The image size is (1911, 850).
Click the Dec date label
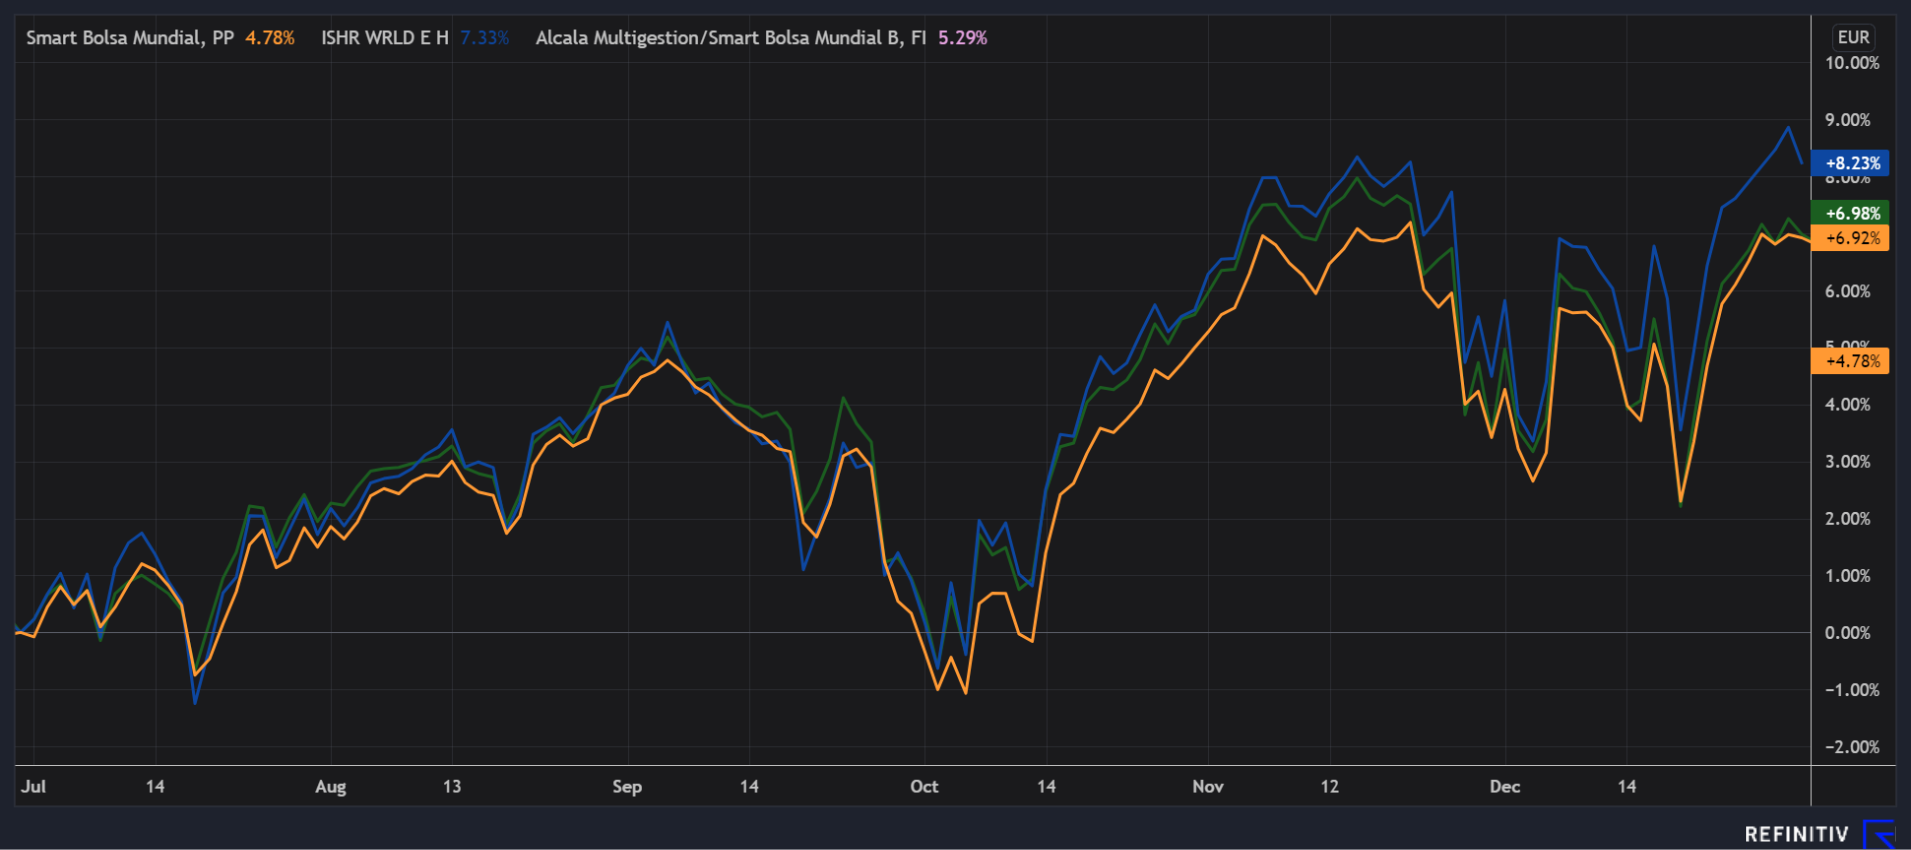[1505, 786]
